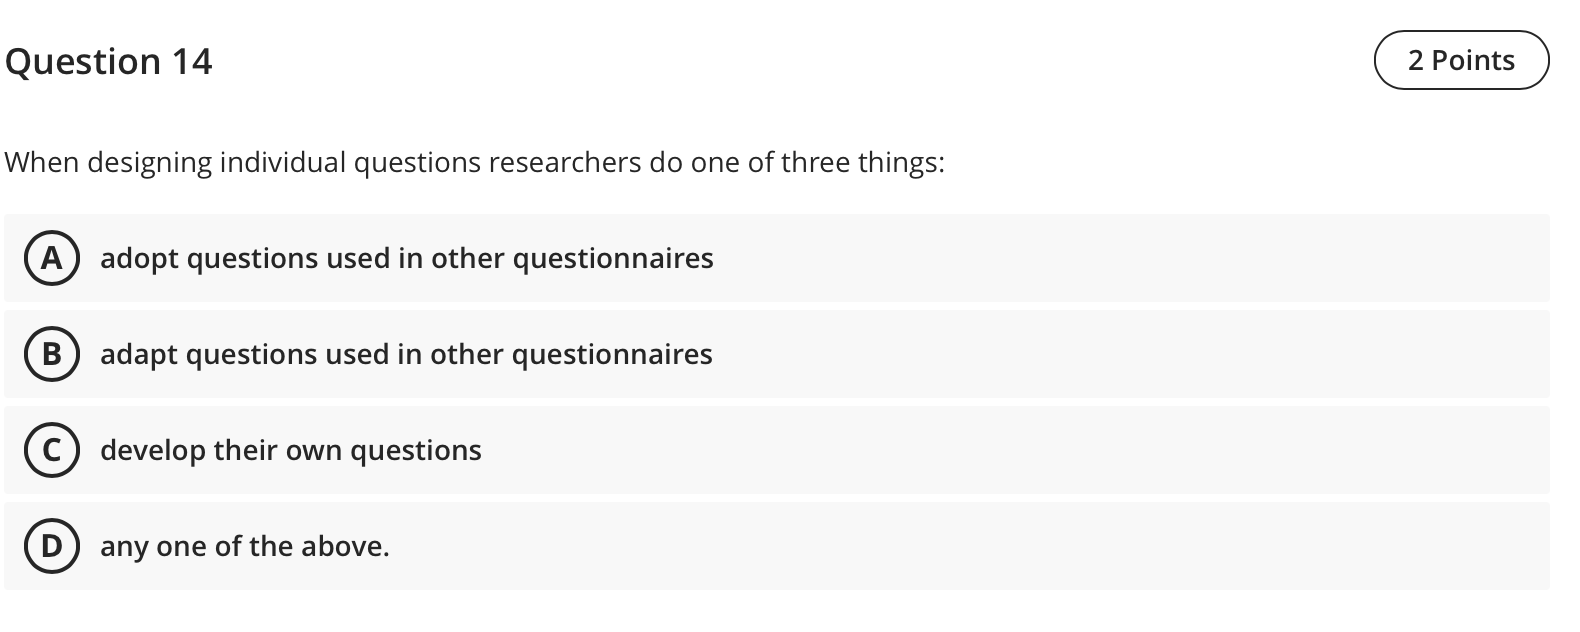The image size is (1580, 632).
Task: Click the Question 14 heading
Action: 110,61
